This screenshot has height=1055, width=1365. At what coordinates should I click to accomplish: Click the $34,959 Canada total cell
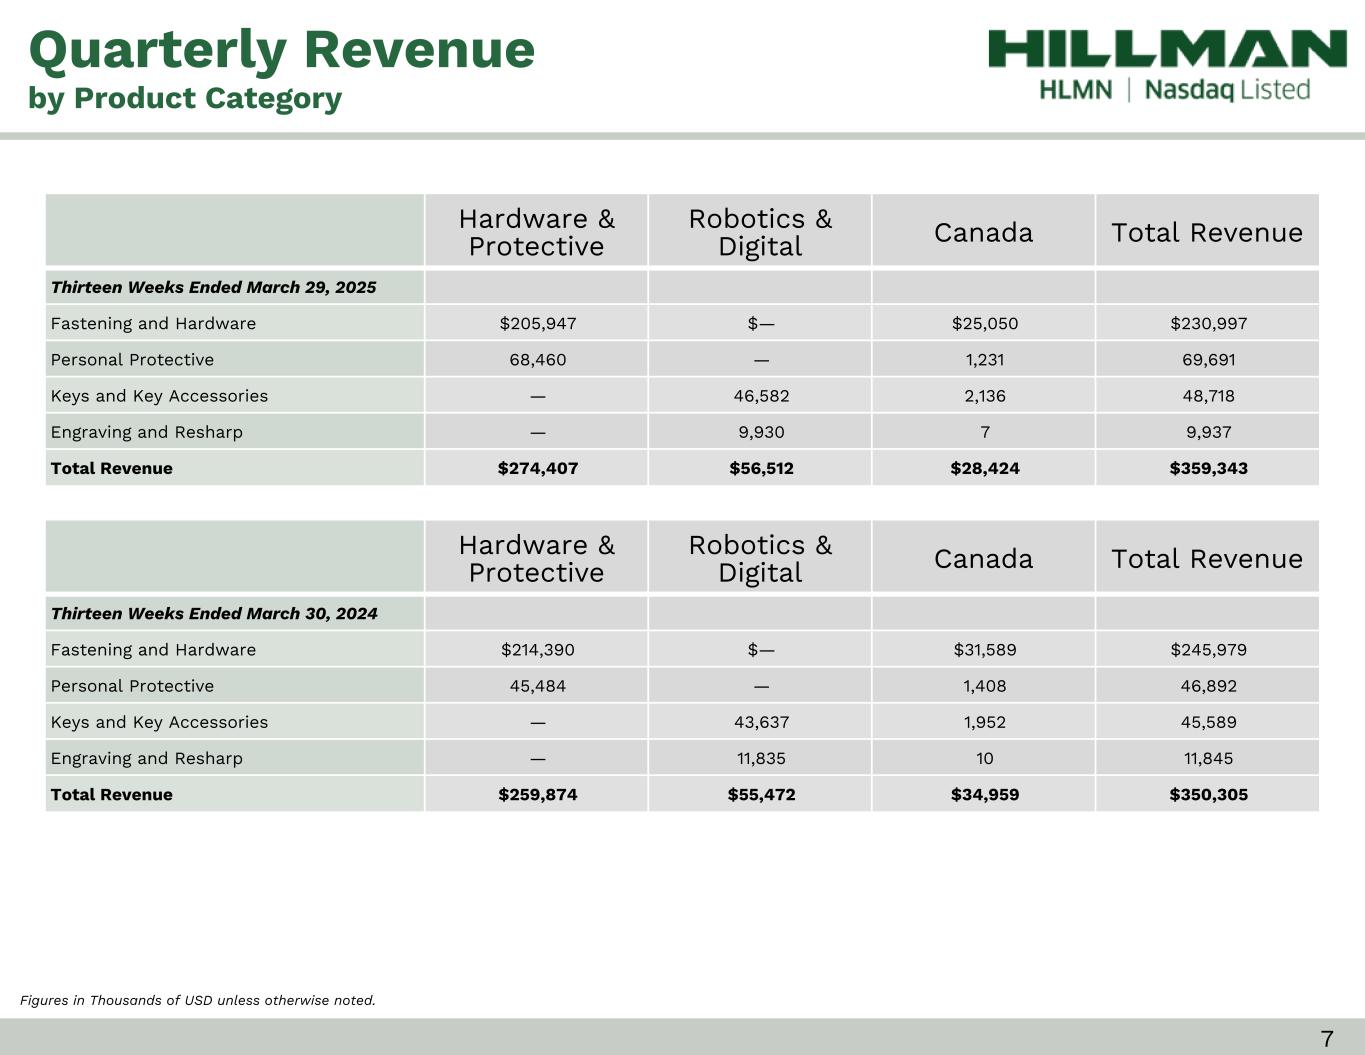tap(984, 794)
